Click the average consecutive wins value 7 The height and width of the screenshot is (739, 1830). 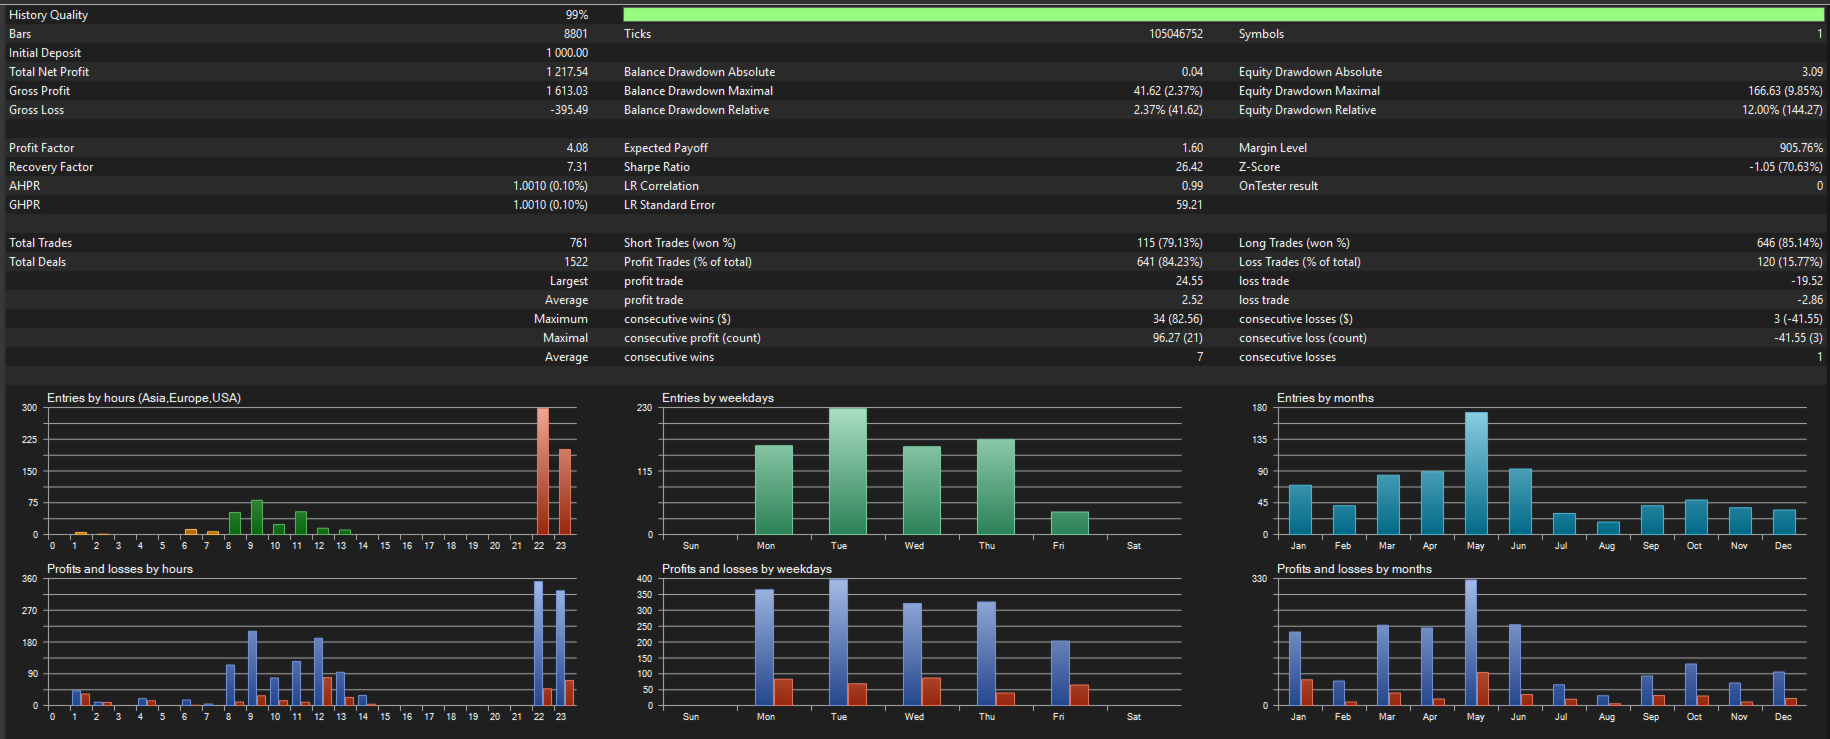1200,357
